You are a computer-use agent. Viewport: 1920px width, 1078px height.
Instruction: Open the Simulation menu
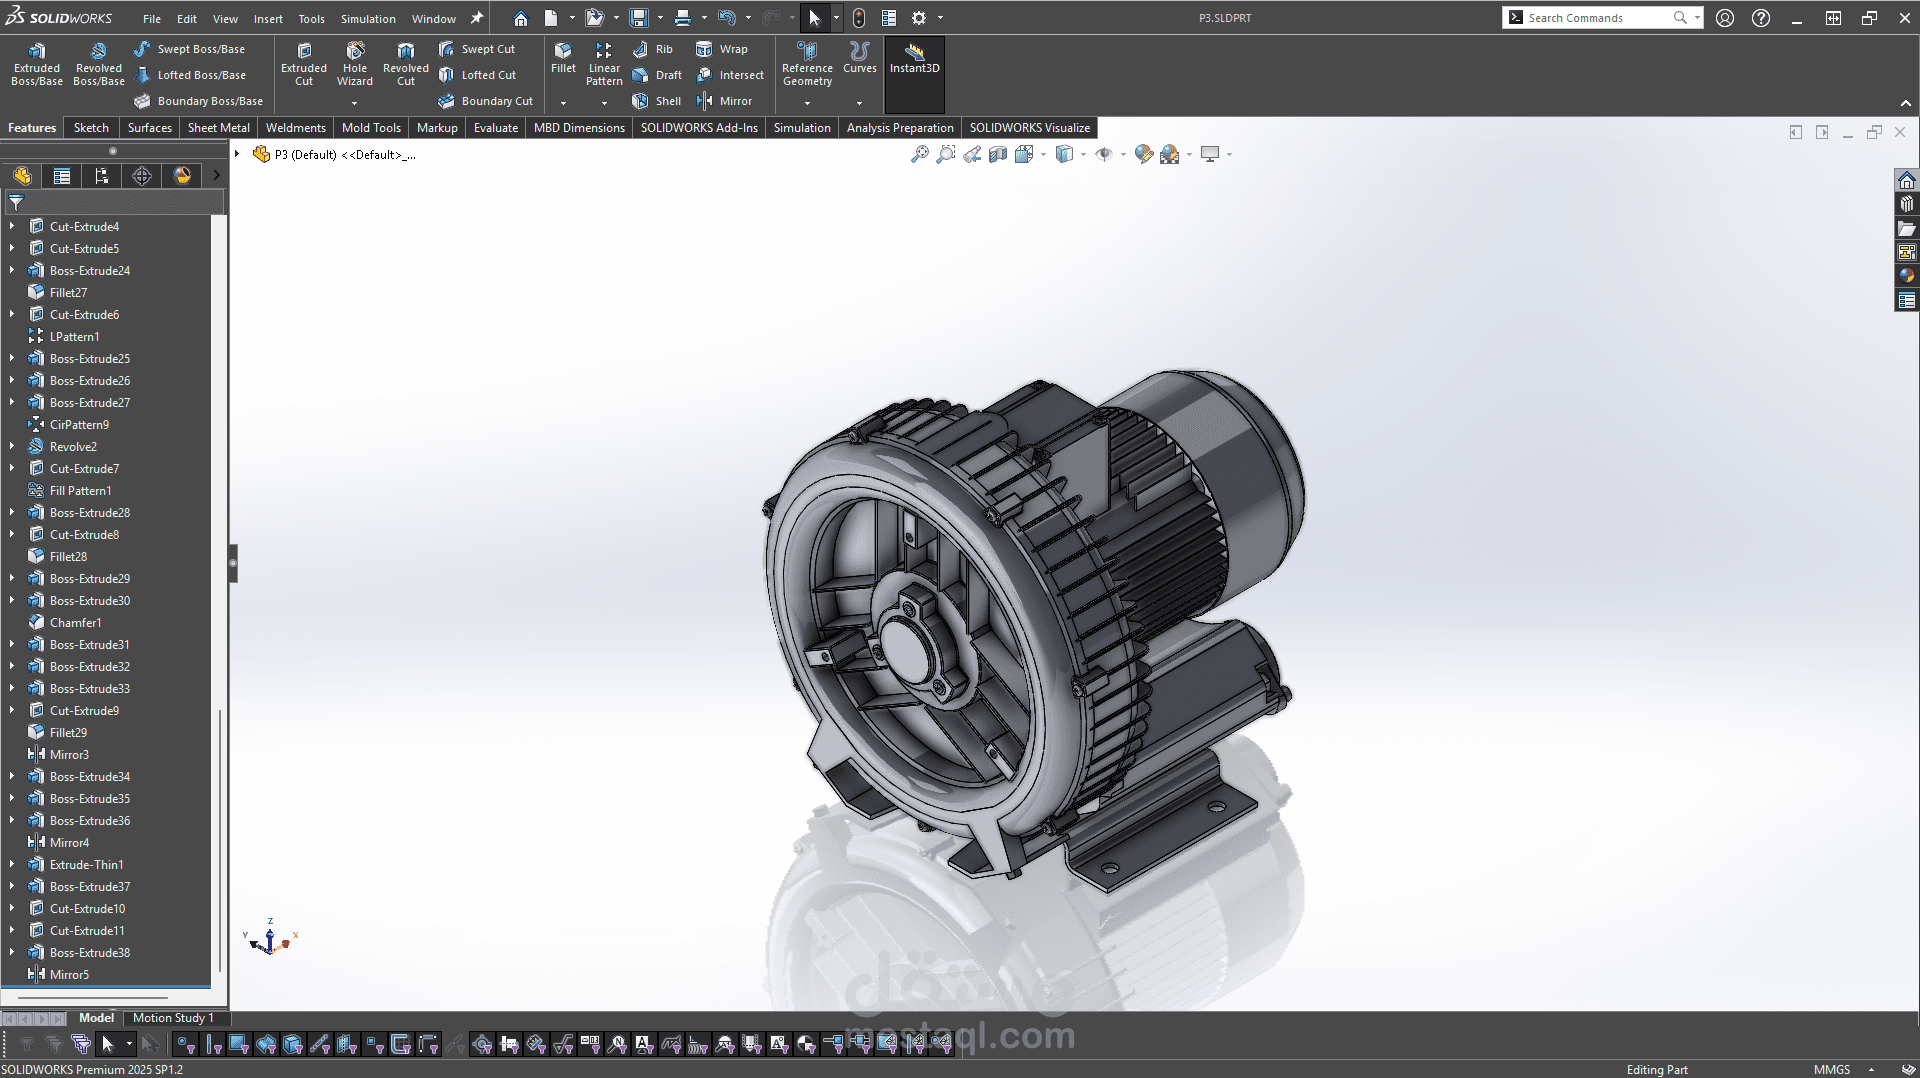(367, 18)
